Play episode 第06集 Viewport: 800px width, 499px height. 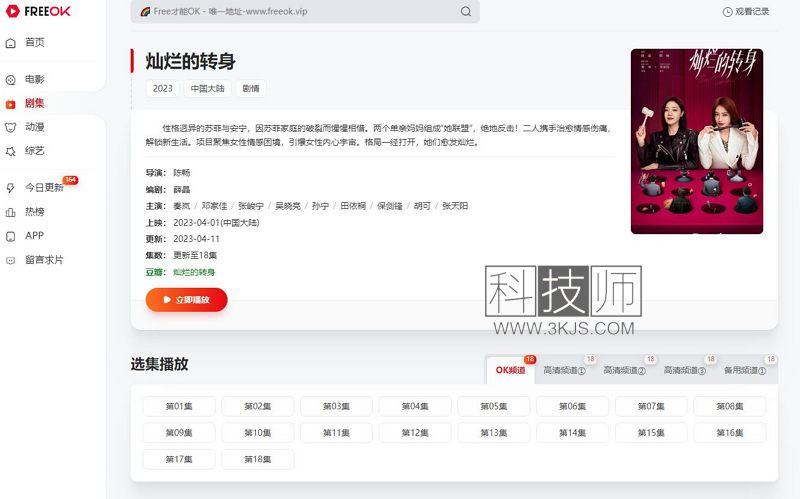coord(572,406)
